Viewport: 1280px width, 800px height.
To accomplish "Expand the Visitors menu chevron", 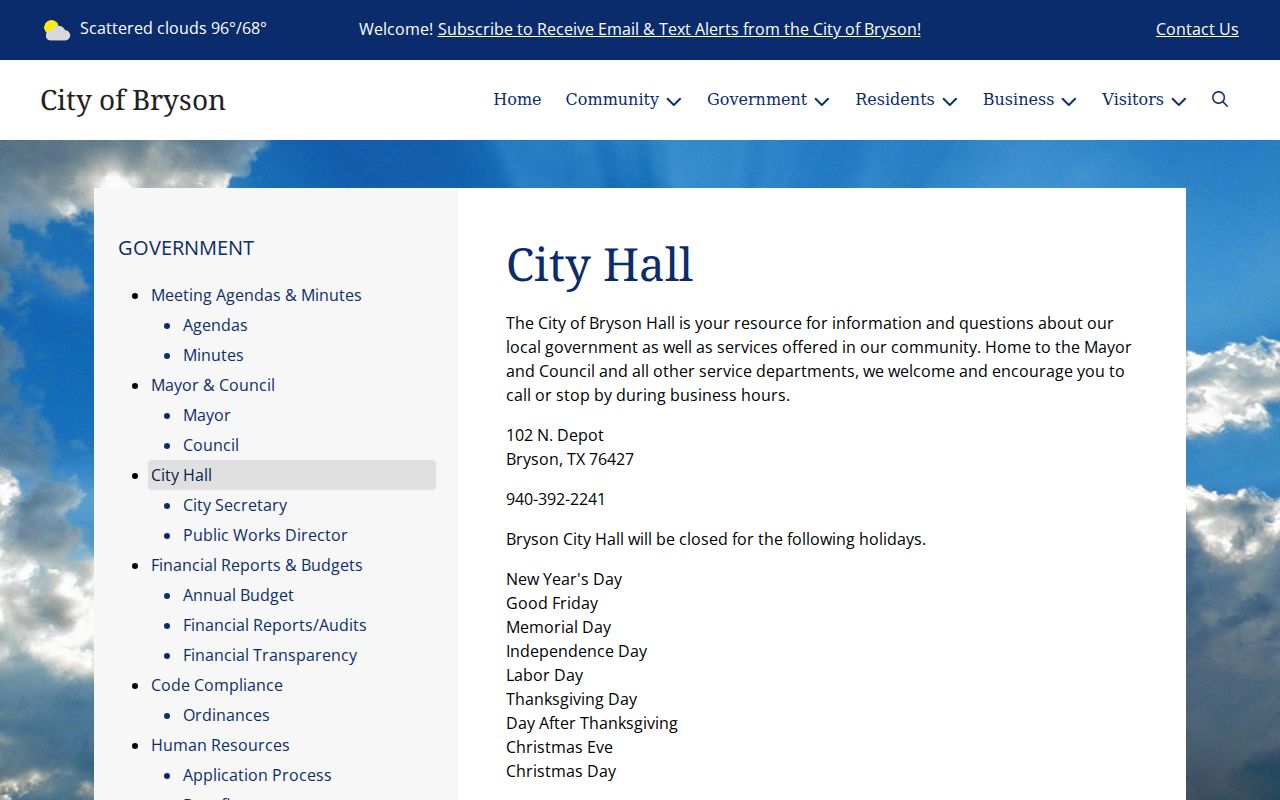I will pyautogui.click(x=1179, y=101).
